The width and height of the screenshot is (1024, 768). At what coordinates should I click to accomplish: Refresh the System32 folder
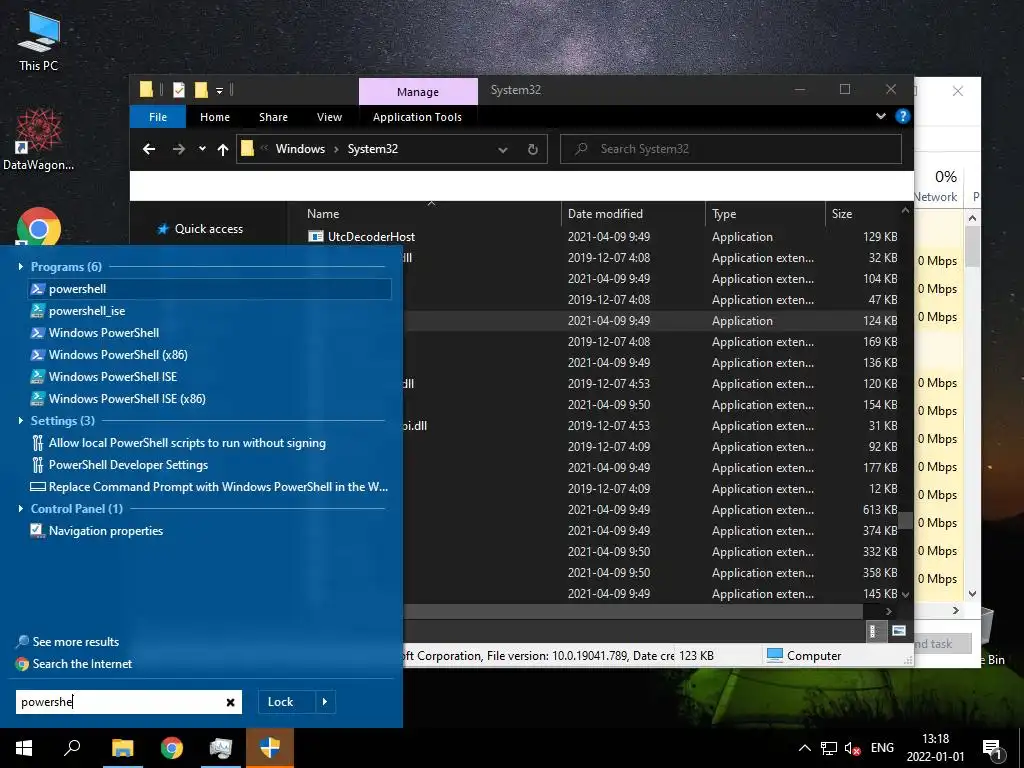533,150
